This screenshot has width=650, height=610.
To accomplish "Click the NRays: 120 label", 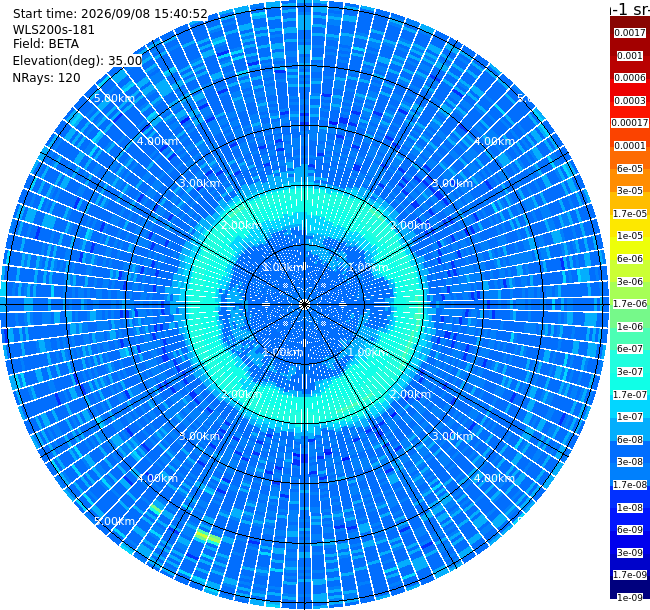I will point(46,78).
